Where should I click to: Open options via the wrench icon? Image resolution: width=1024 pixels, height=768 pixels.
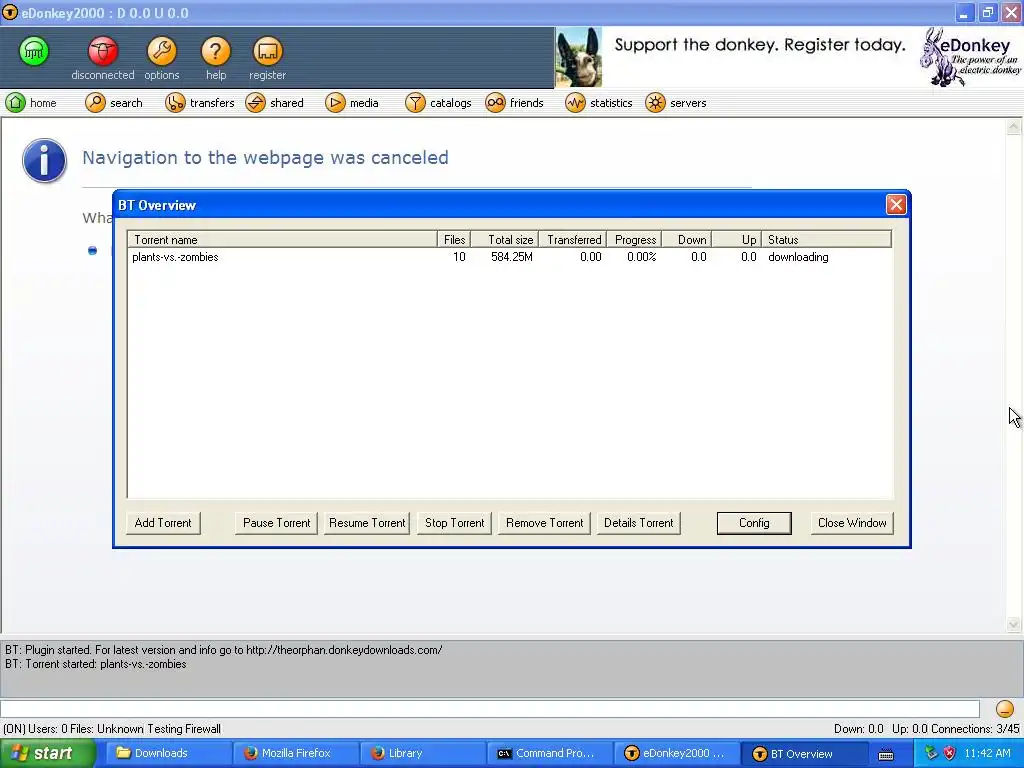(161, 51)
